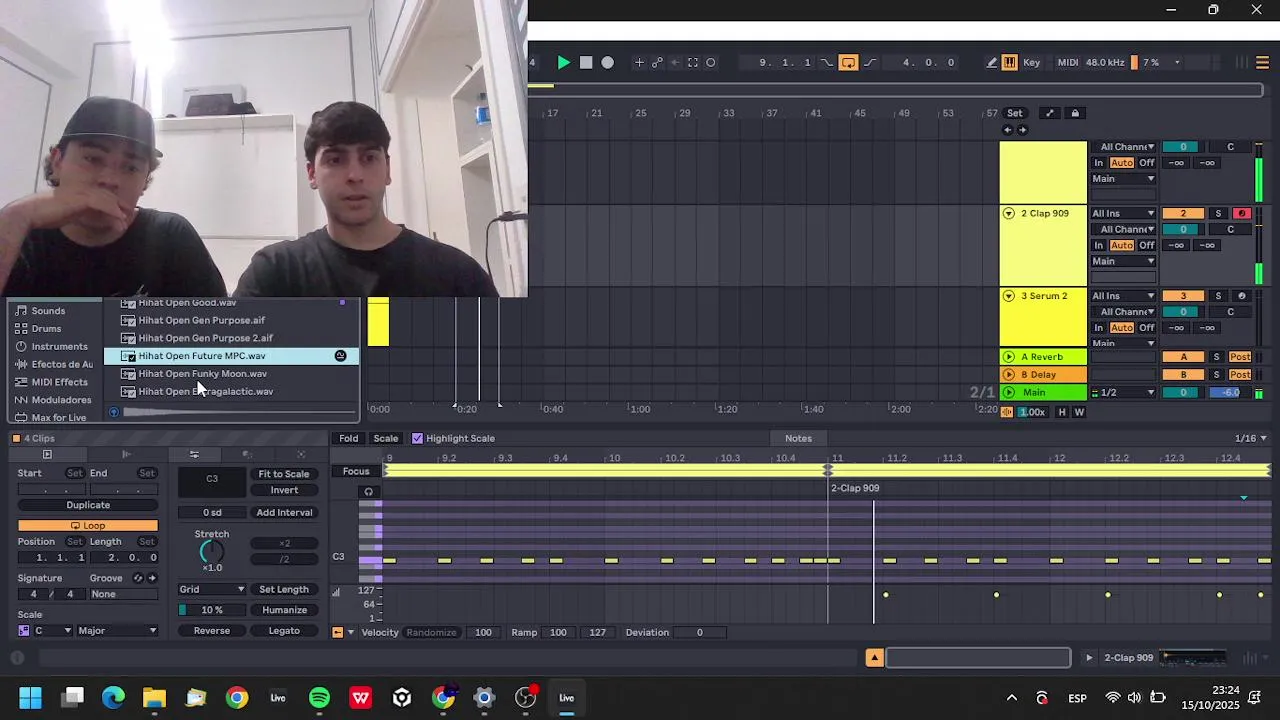
Task: Click the arrangement Lock Envelopes padlock icon
Action: 1075,113
